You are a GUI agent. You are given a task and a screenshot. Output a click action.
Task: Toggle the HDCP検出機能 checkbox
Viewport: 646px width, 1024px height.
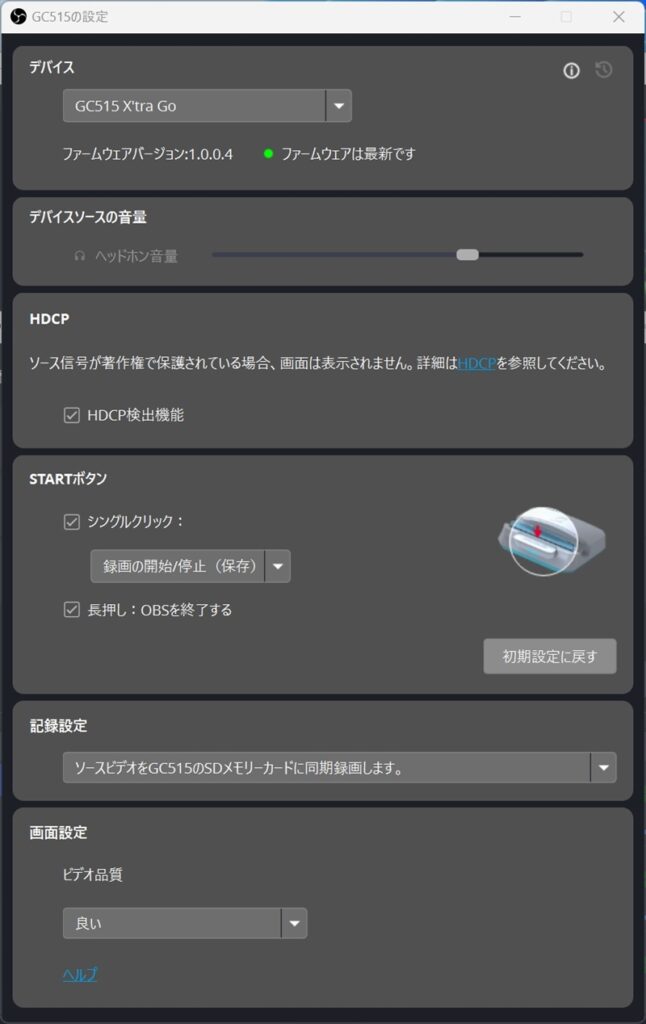click(72, 415)
